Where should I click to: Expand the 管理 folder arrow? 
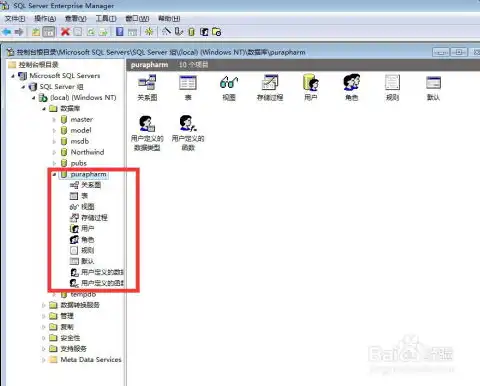click(x=44, y=316)
